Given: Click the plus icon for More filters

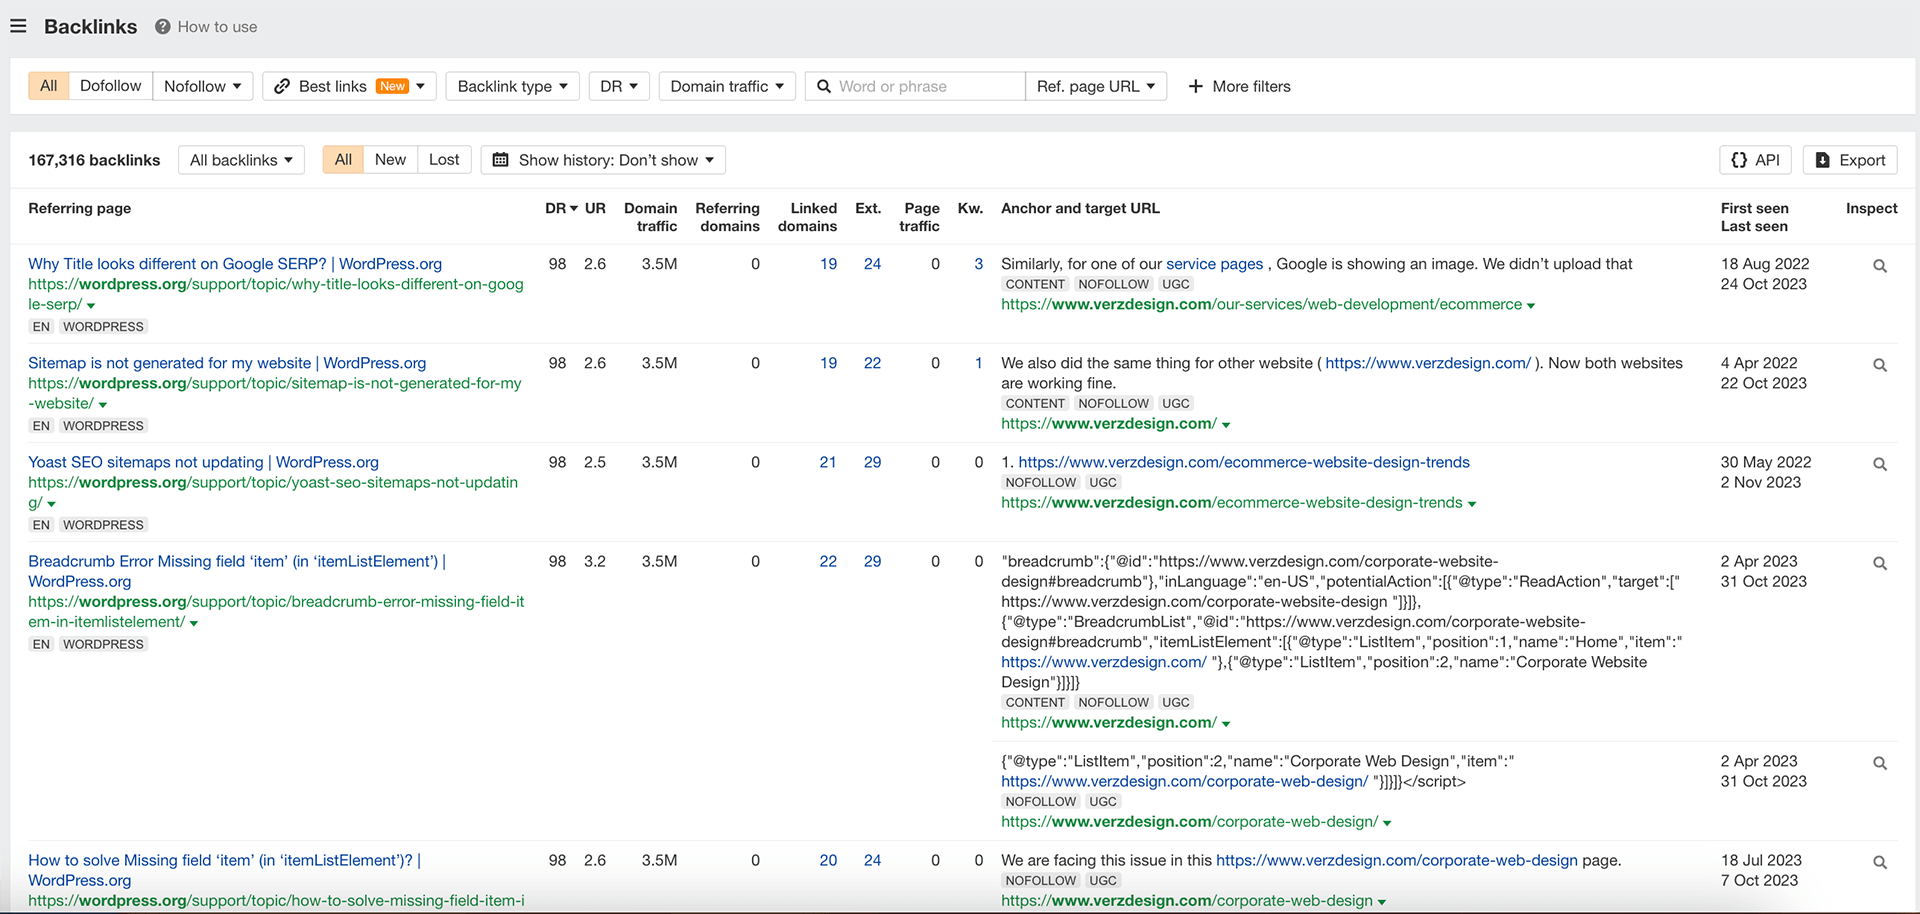Looking at the screenshot, I should [x=1195, y=86].
